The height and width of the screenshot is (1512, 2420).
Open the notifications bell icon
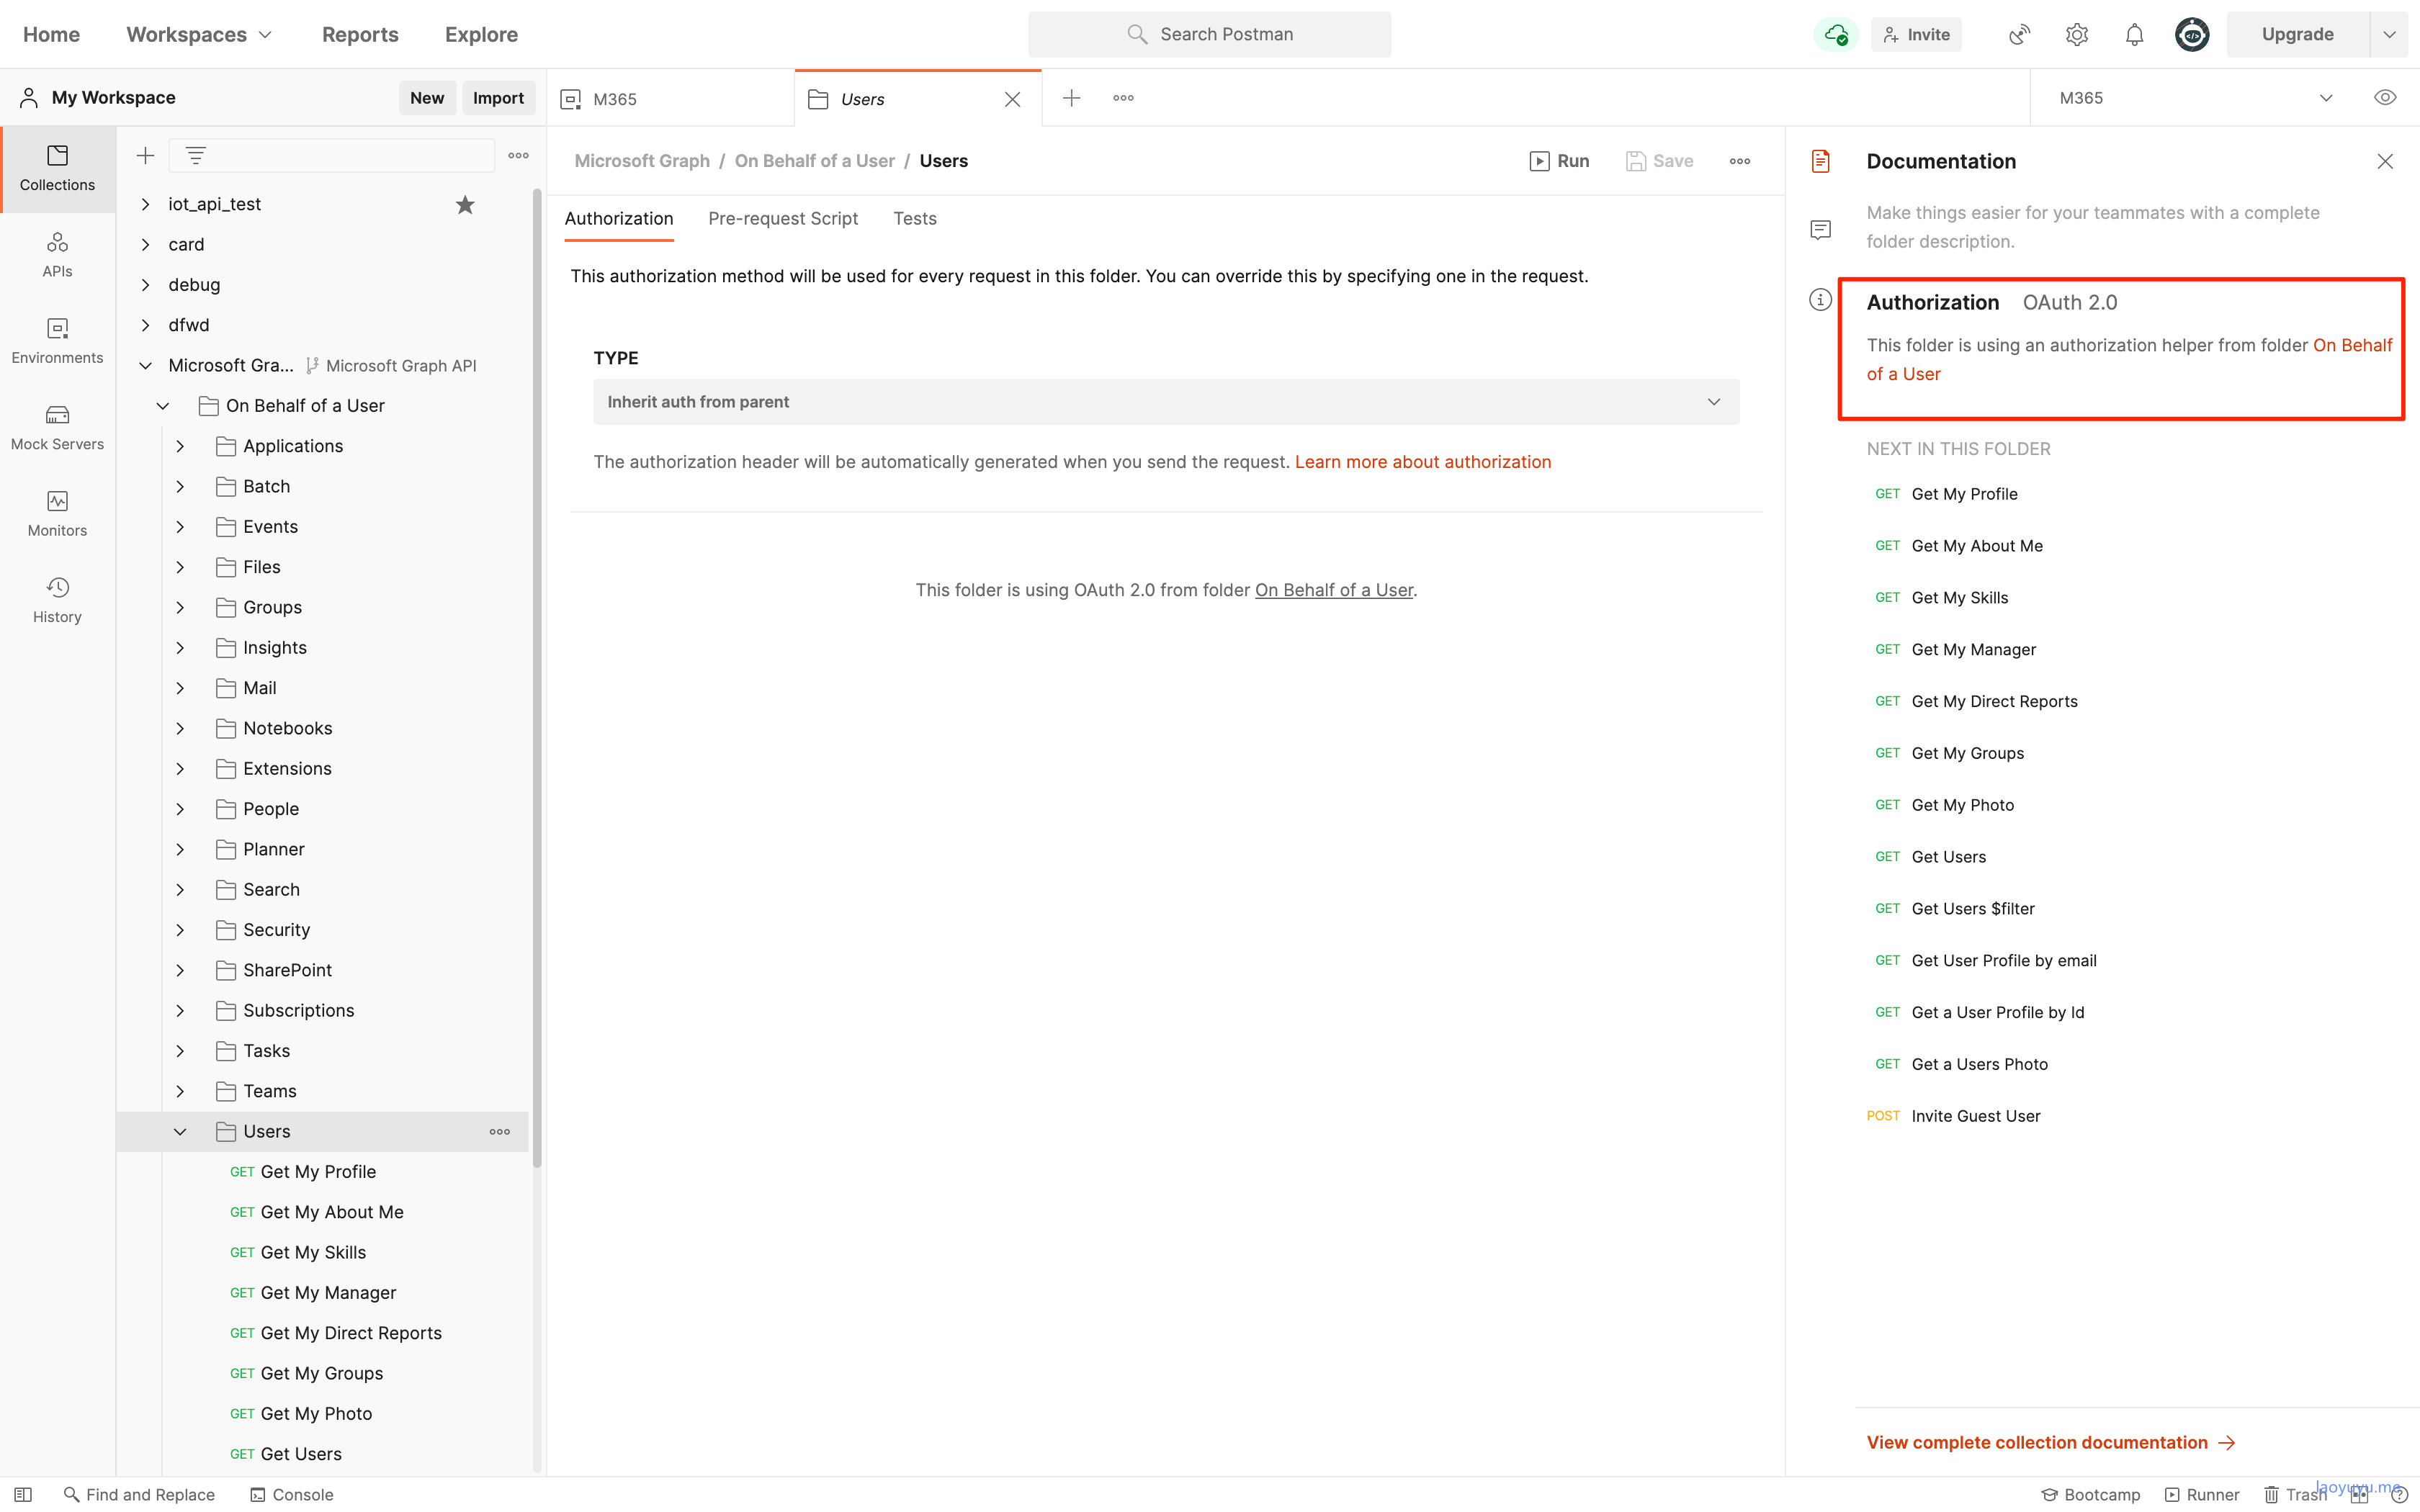click(2134, 34)
